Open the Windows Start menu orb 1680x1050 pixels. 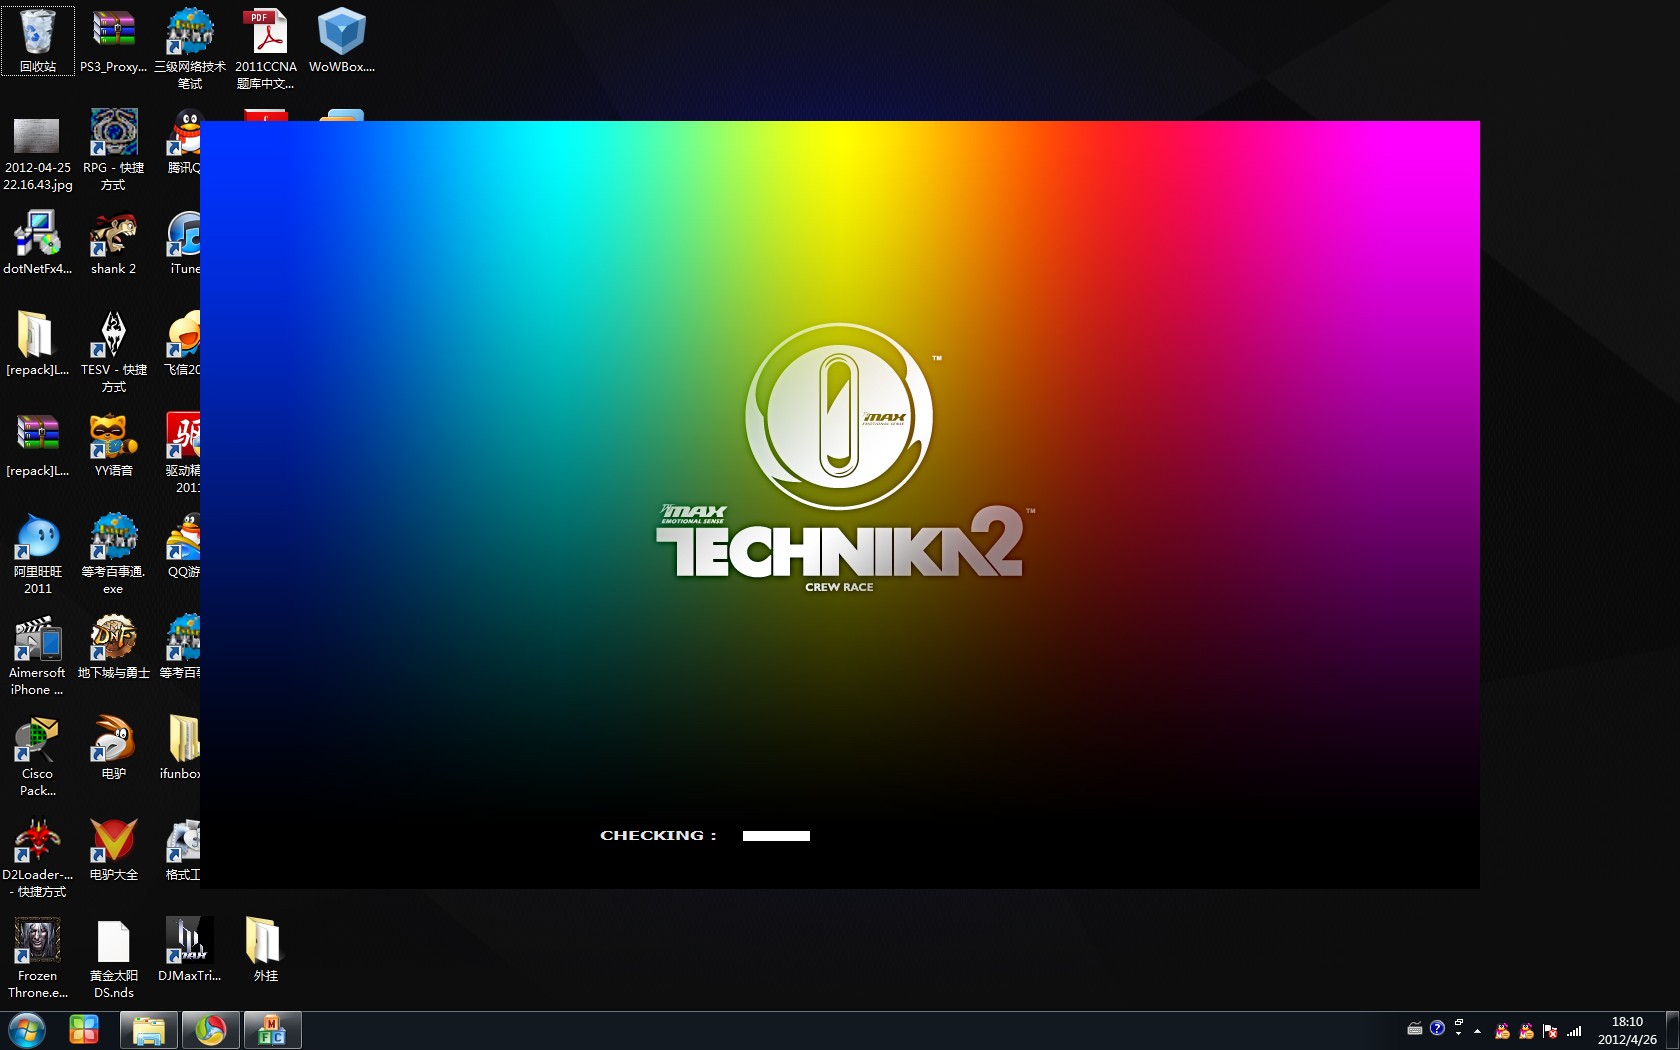pos(26,1030)
